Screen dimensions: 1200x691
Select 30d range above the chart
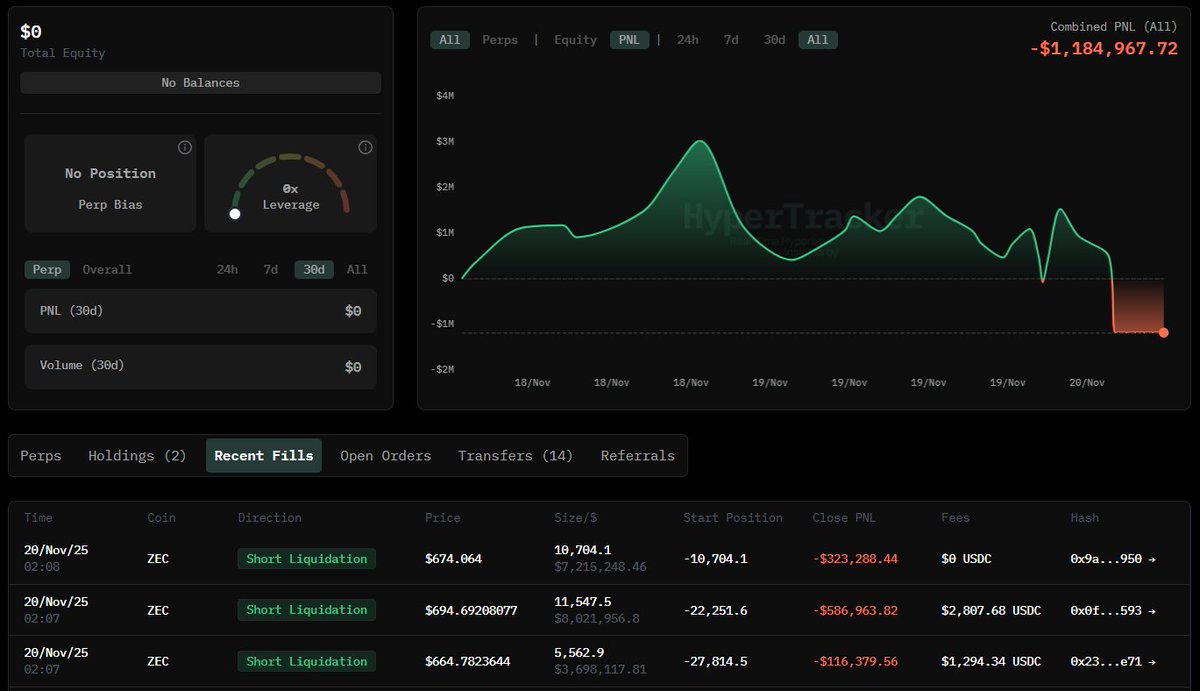tap(774, 40)
